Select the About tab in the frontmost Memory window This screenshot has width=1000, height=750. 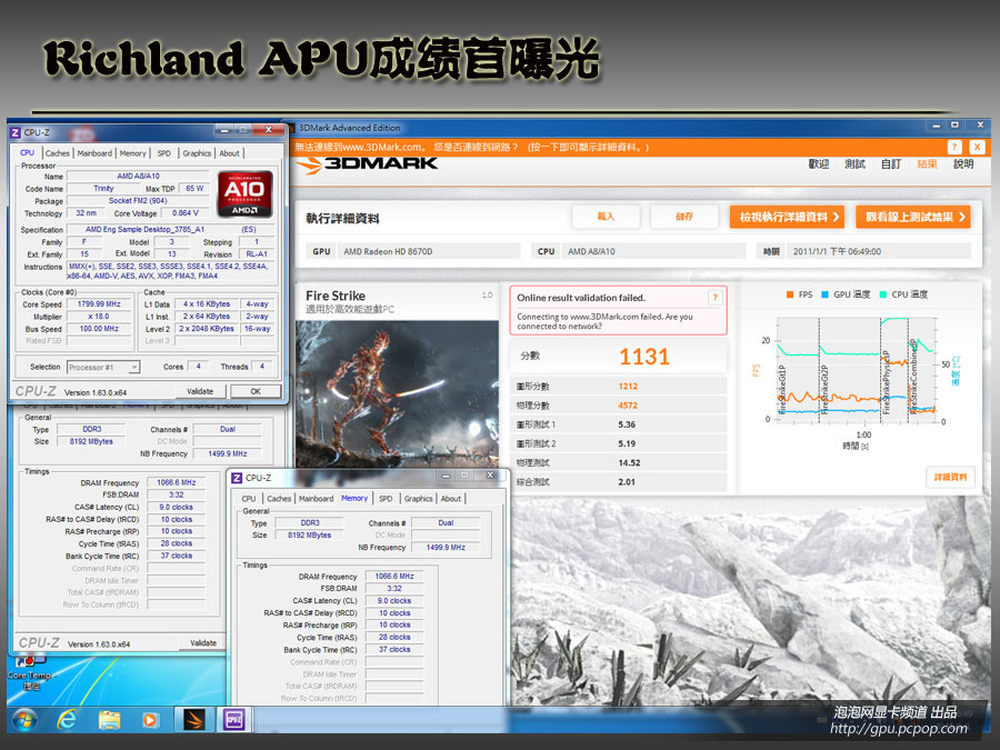click(451, 499)
